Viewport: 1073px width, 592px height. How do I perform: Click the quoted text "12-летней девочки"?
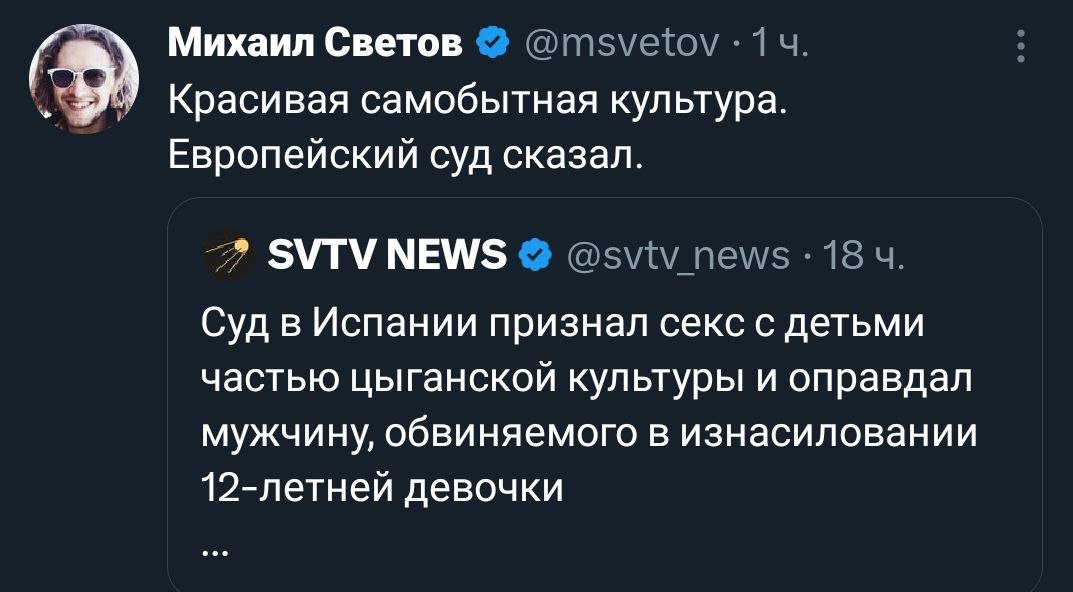tap(382, 488)
